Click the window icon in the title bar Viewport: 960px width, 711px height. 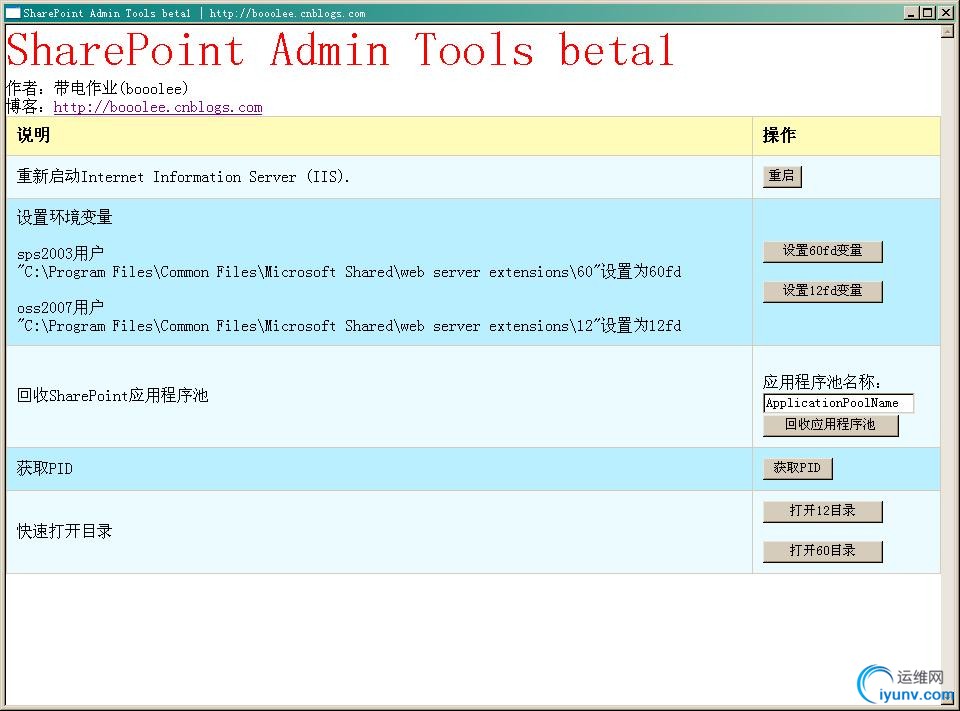[x=13, y=13]
